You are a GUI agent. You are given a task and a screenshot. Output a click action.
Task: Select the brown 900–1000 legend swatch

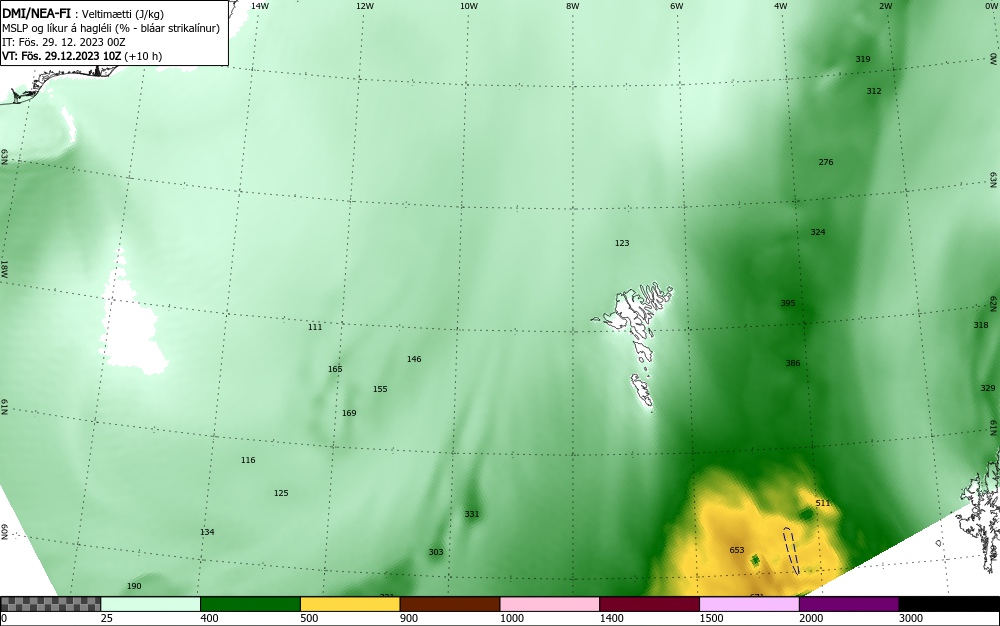tap(450, 604)
